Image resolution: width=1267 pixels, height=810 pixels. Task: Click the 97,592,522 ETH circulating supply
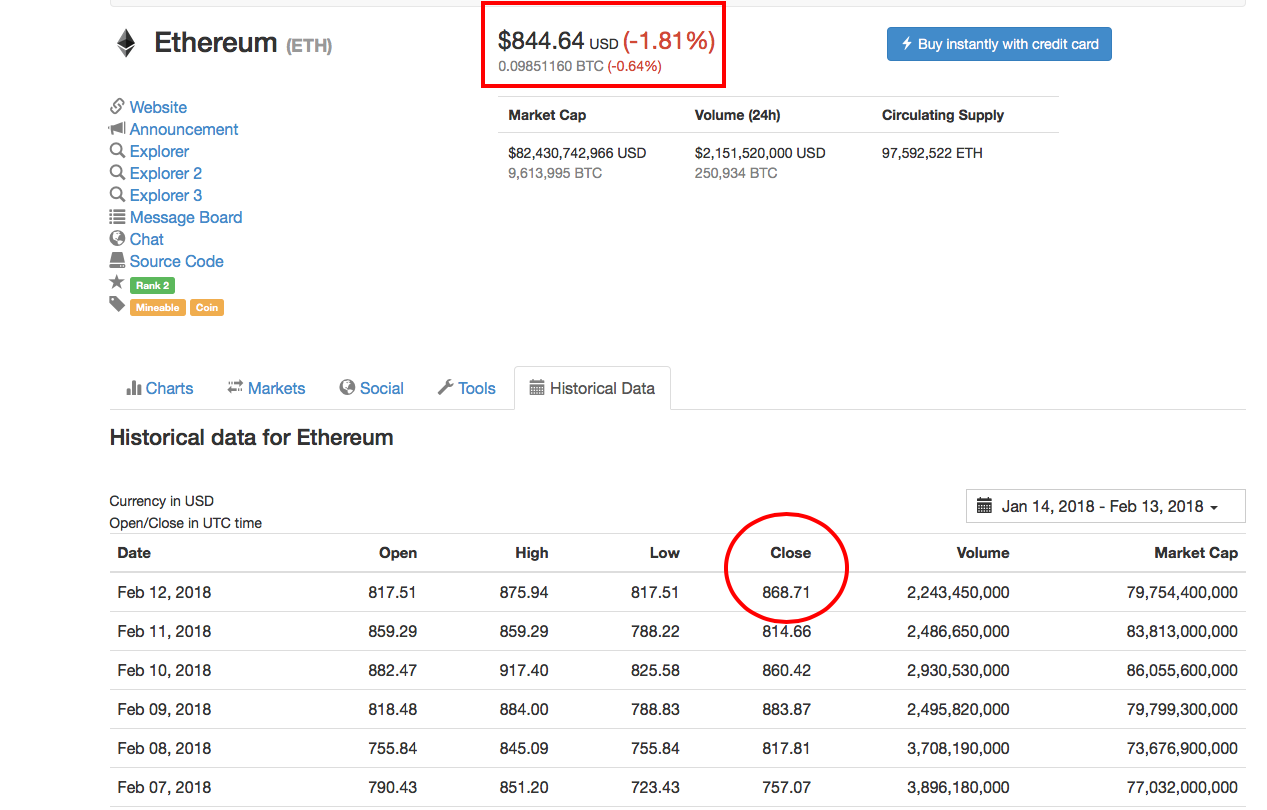pos(932,153)
